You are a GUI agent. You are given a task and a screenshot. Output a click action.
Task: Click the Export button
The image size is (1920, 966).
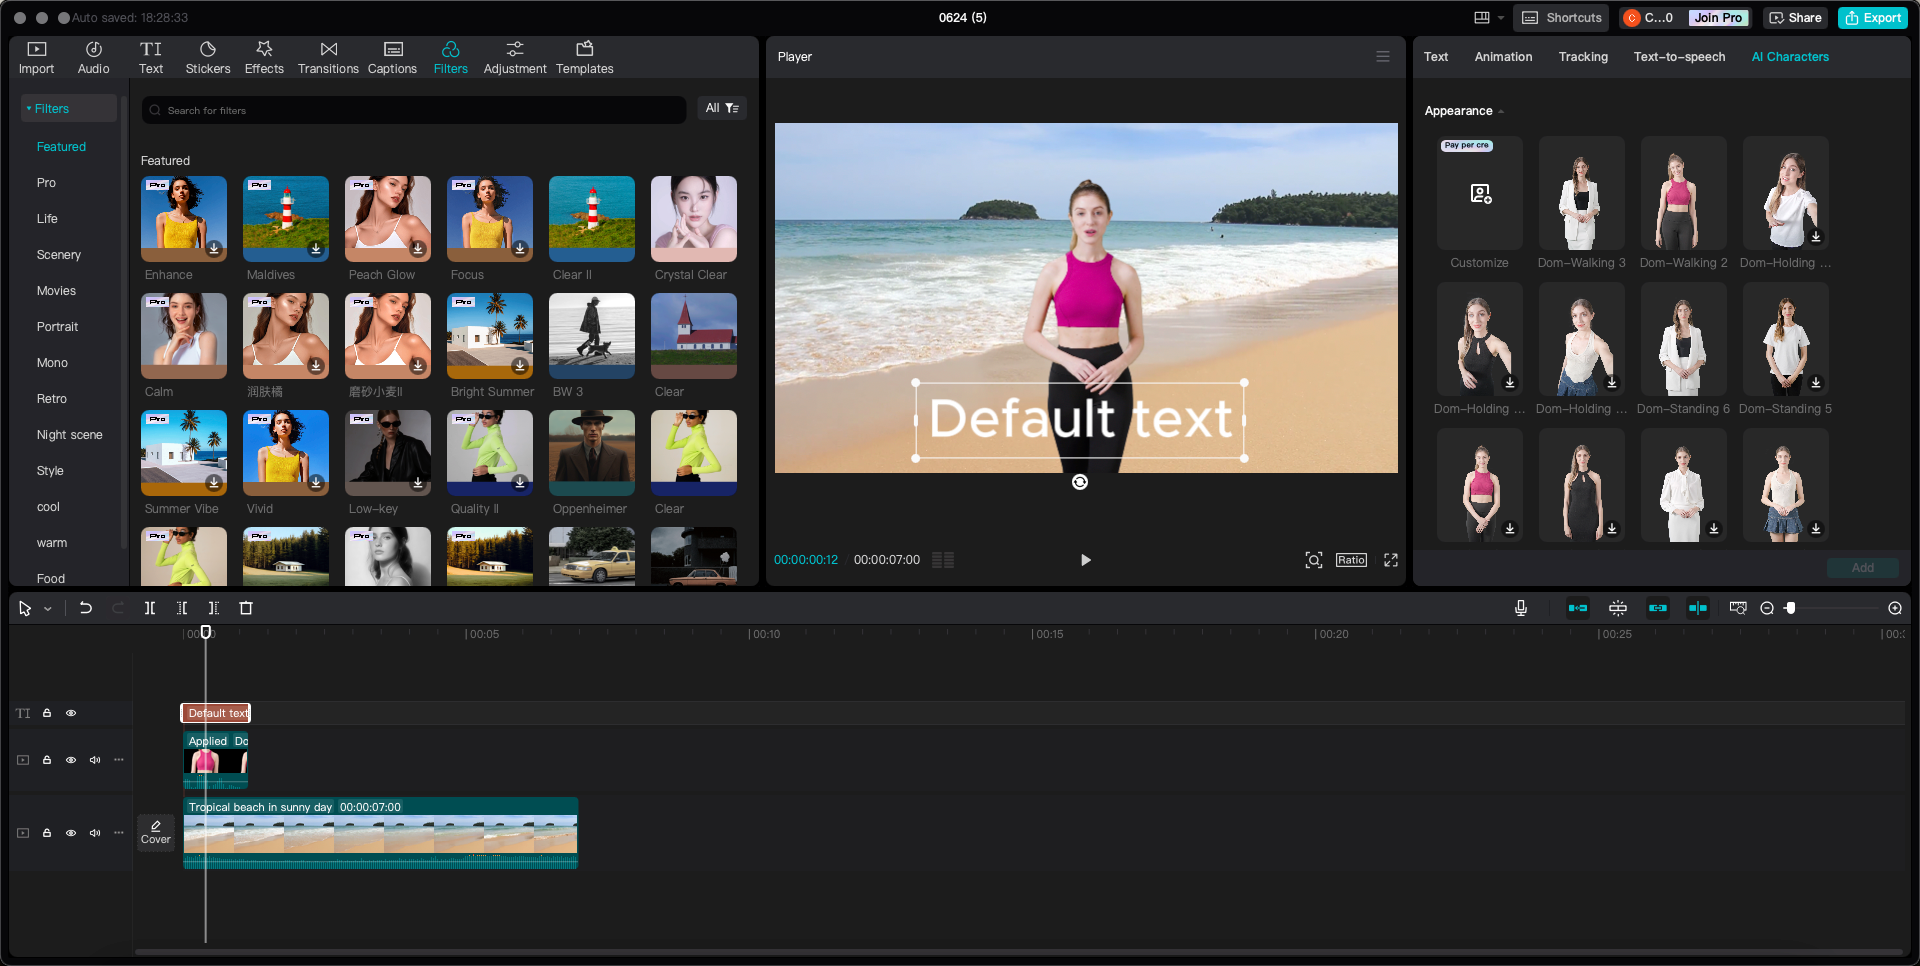click(x=1872, y=17)
